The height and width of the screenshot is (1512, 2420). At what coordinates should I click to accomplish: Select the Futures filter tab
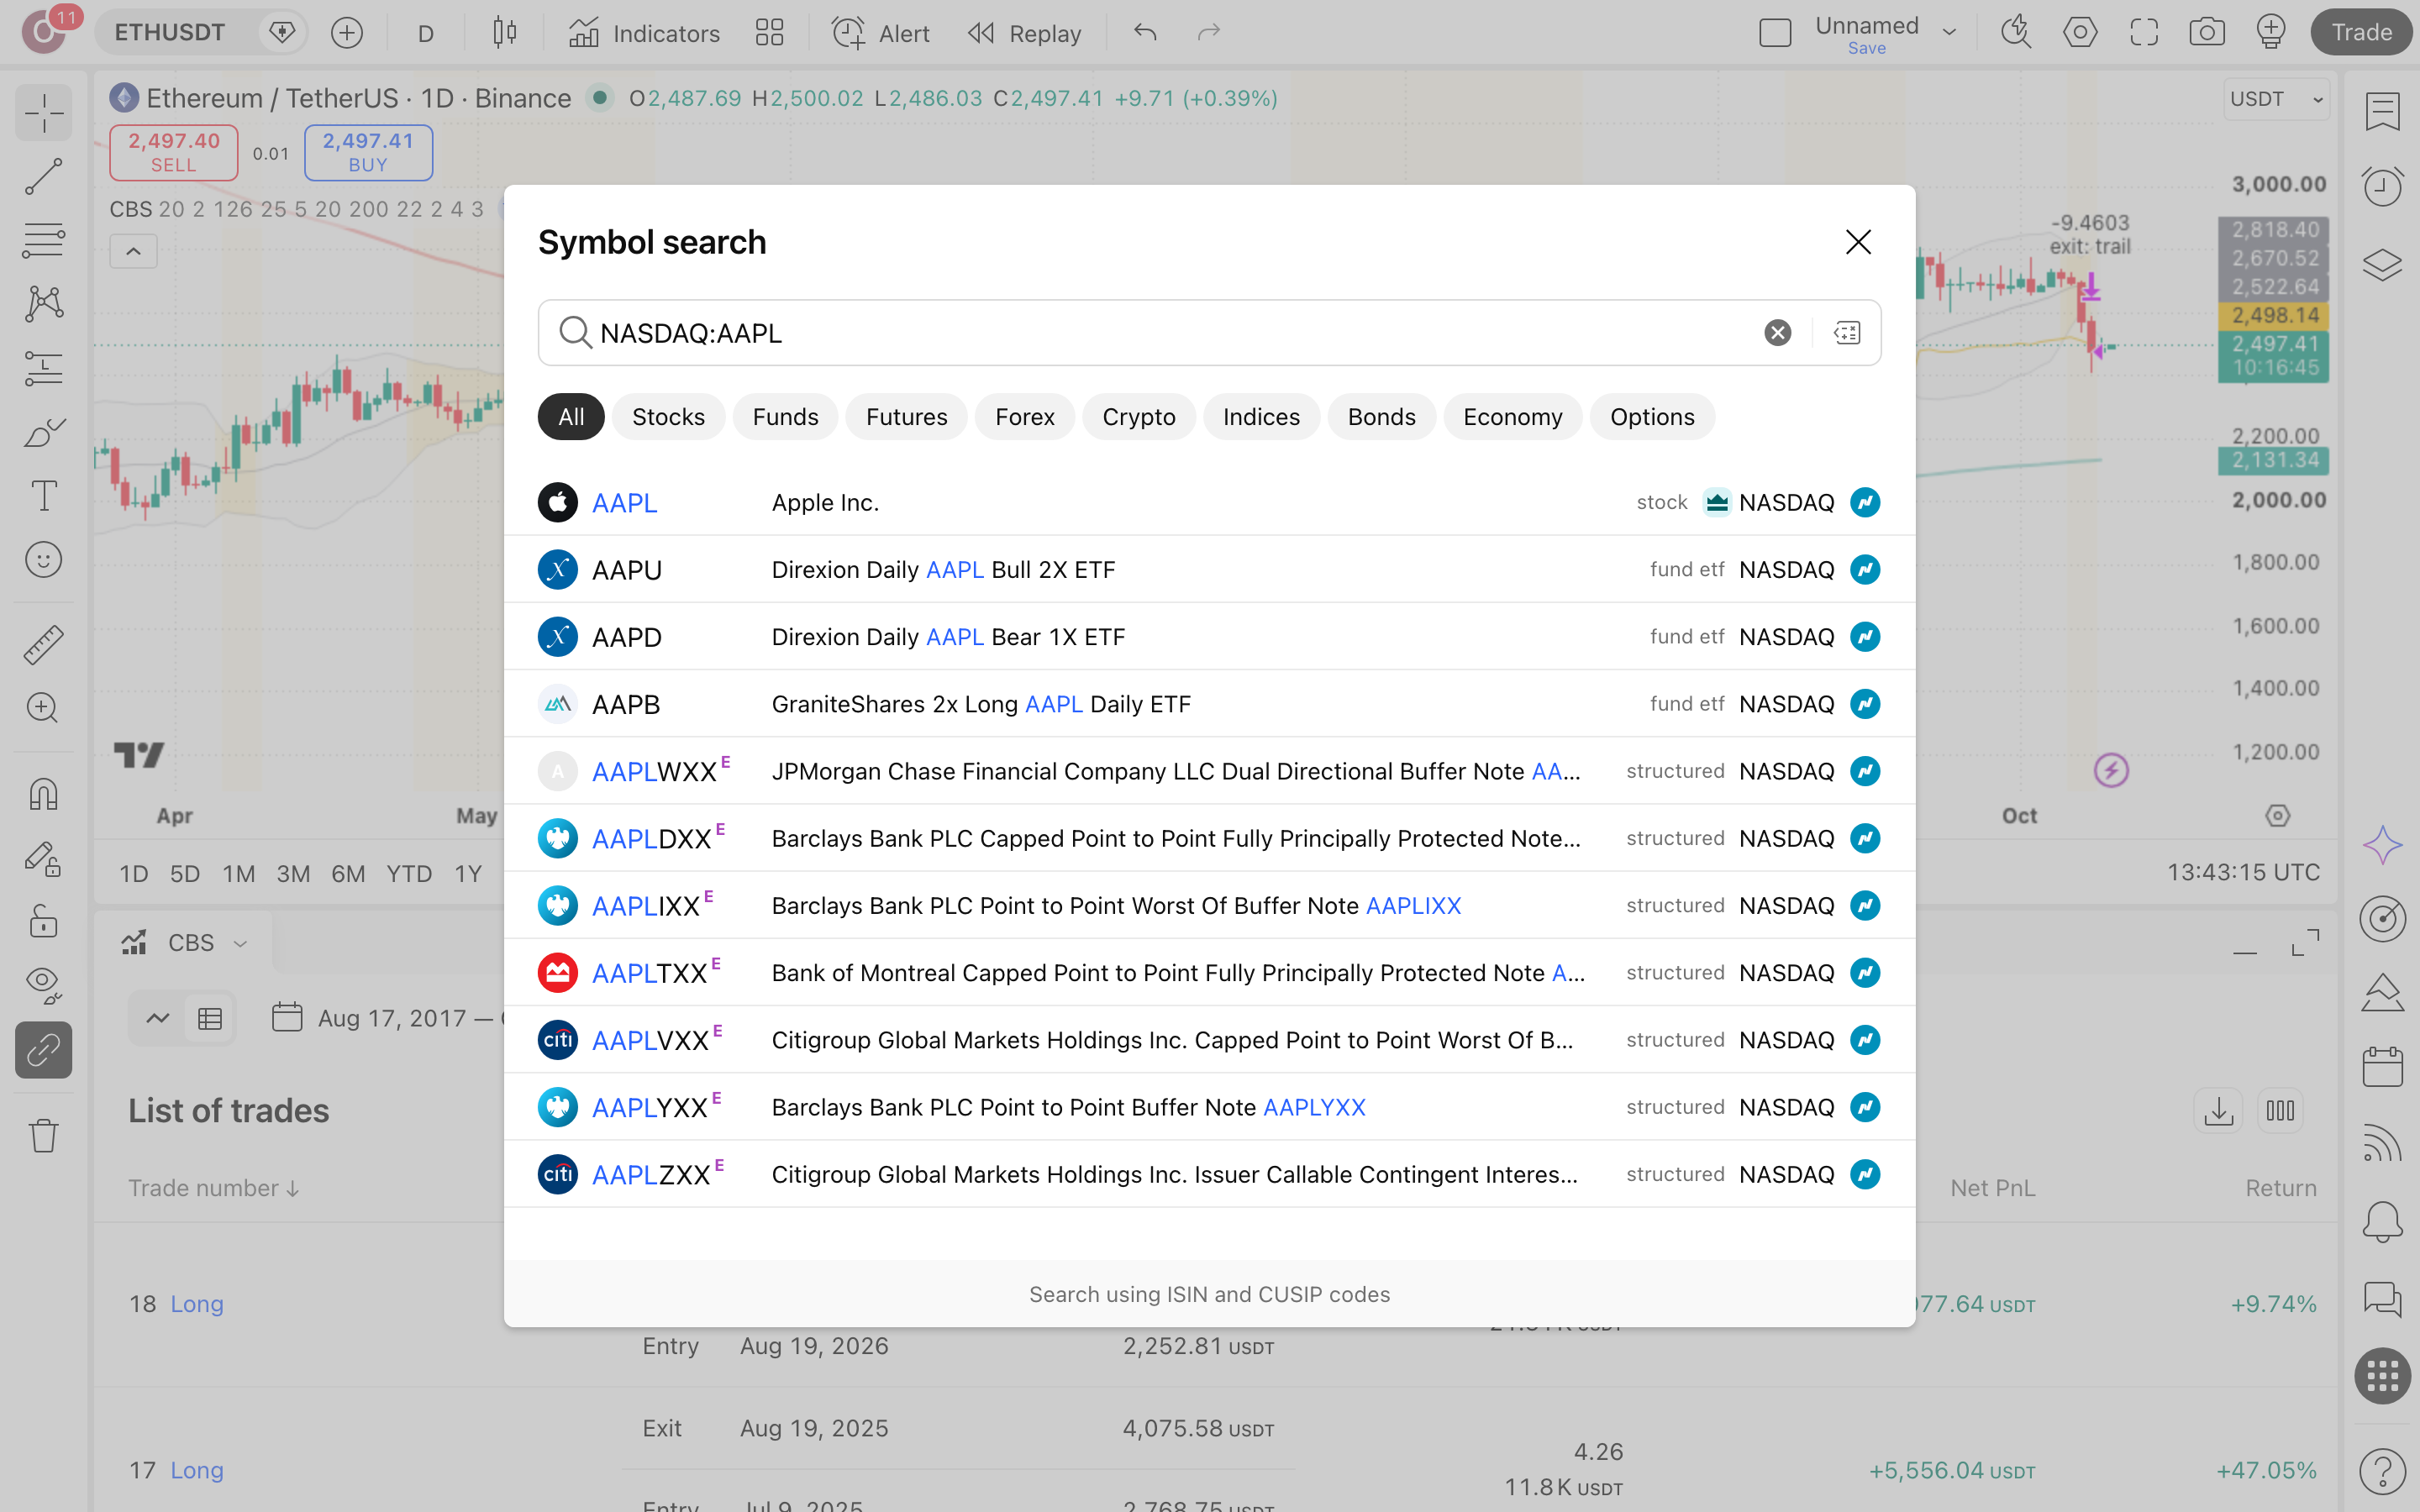[906, 417]
